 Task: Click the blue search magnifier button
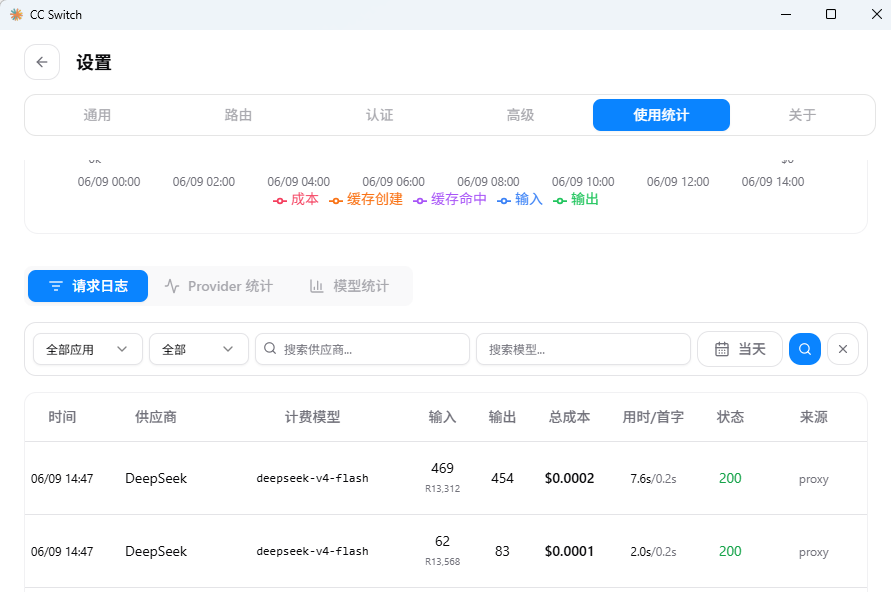805,349
